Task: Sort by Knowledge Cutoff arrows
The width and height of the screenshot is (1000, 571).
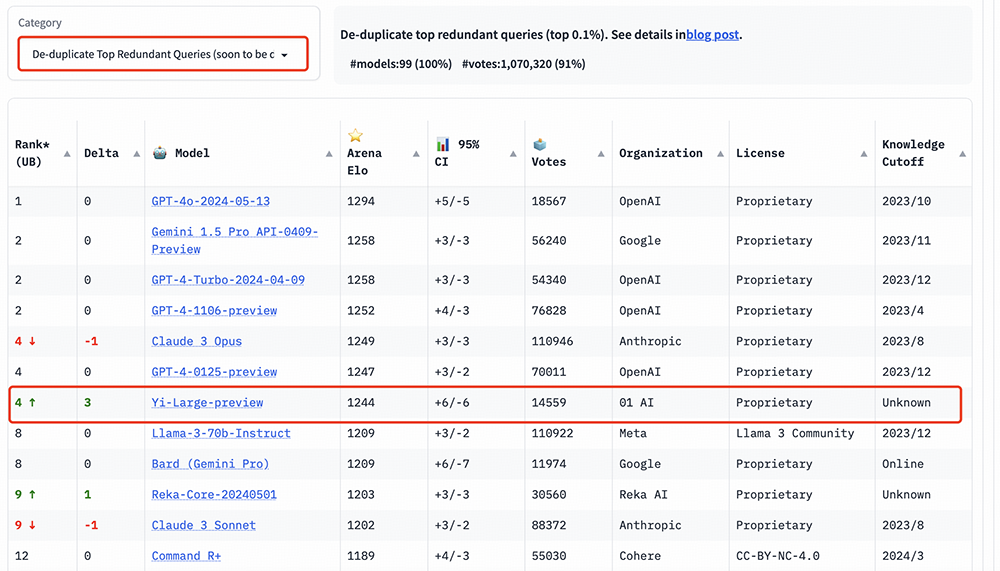Action: [x=962, y=154]
